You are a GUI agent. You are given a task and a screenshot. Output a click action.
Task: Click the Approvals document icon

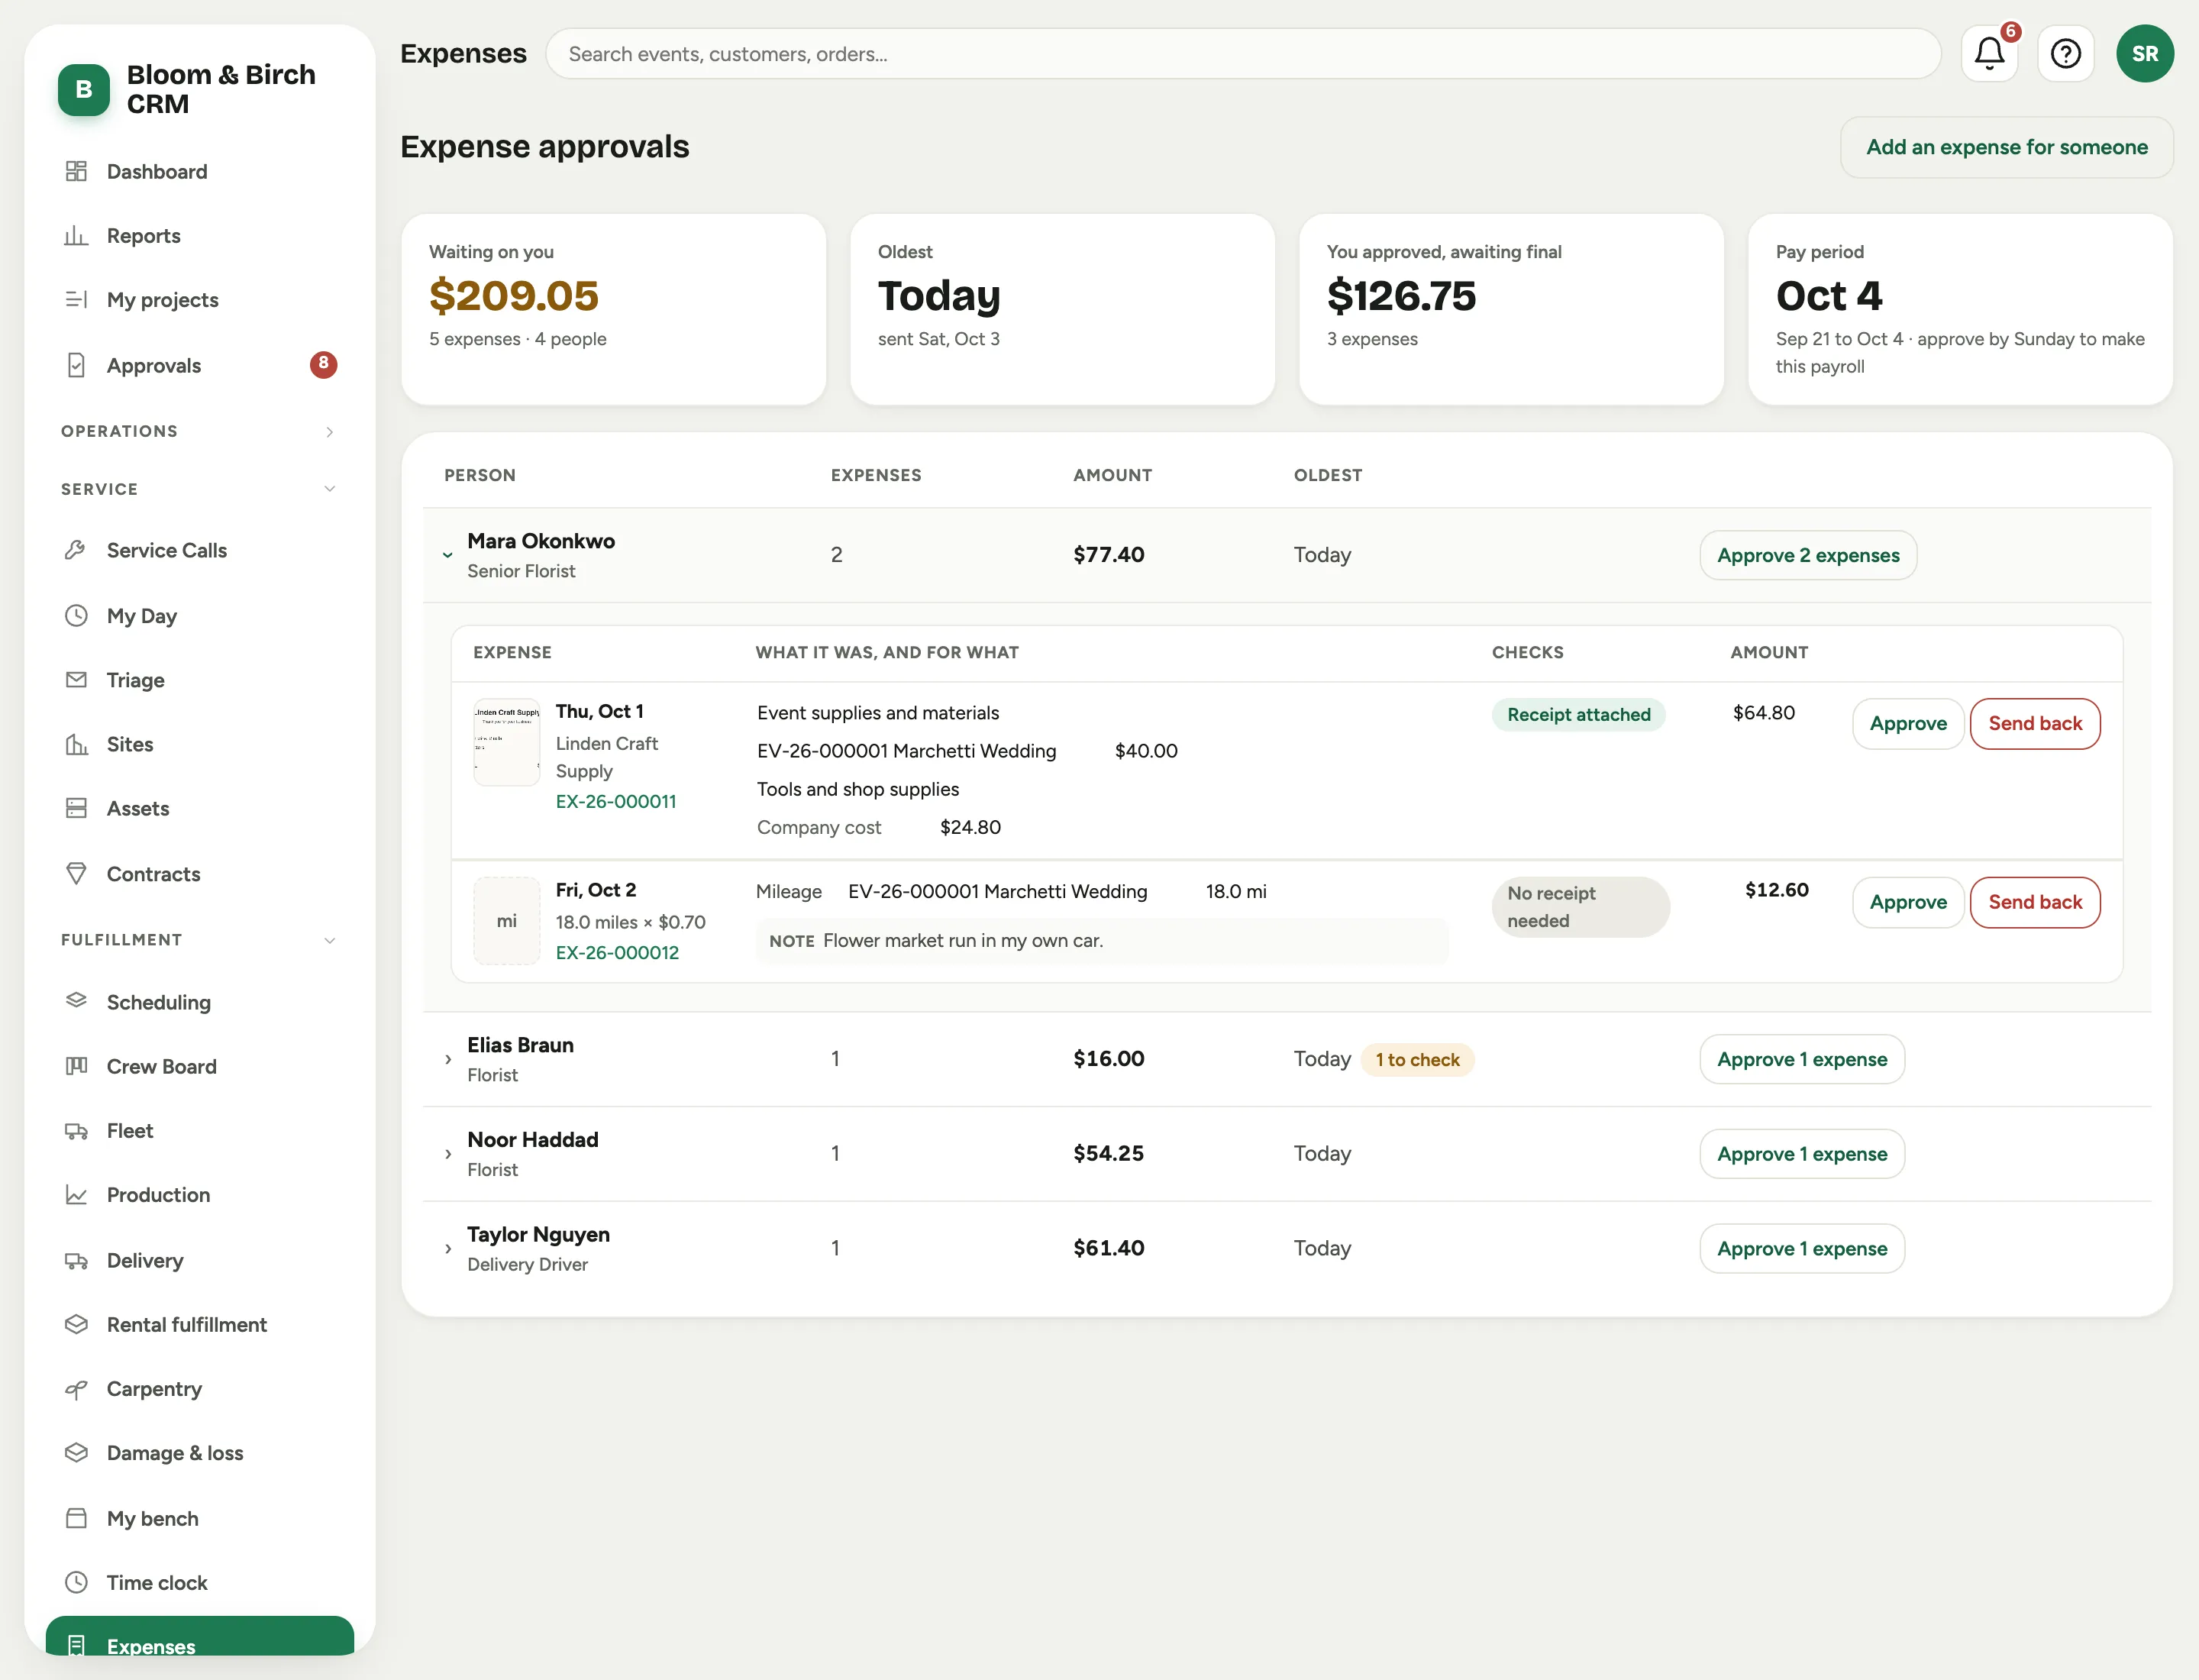coord(76,366)
